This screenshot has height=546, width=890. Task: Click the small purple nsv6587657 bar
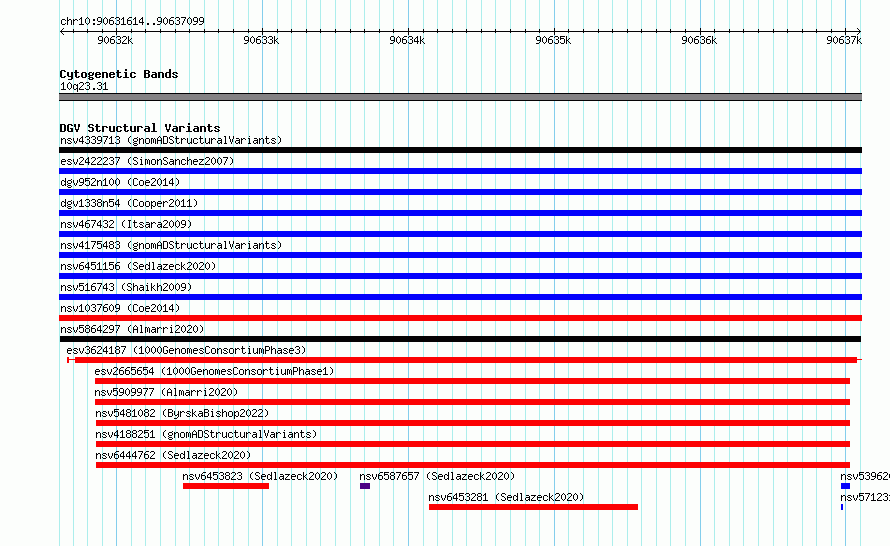click(x=365, y=486)
